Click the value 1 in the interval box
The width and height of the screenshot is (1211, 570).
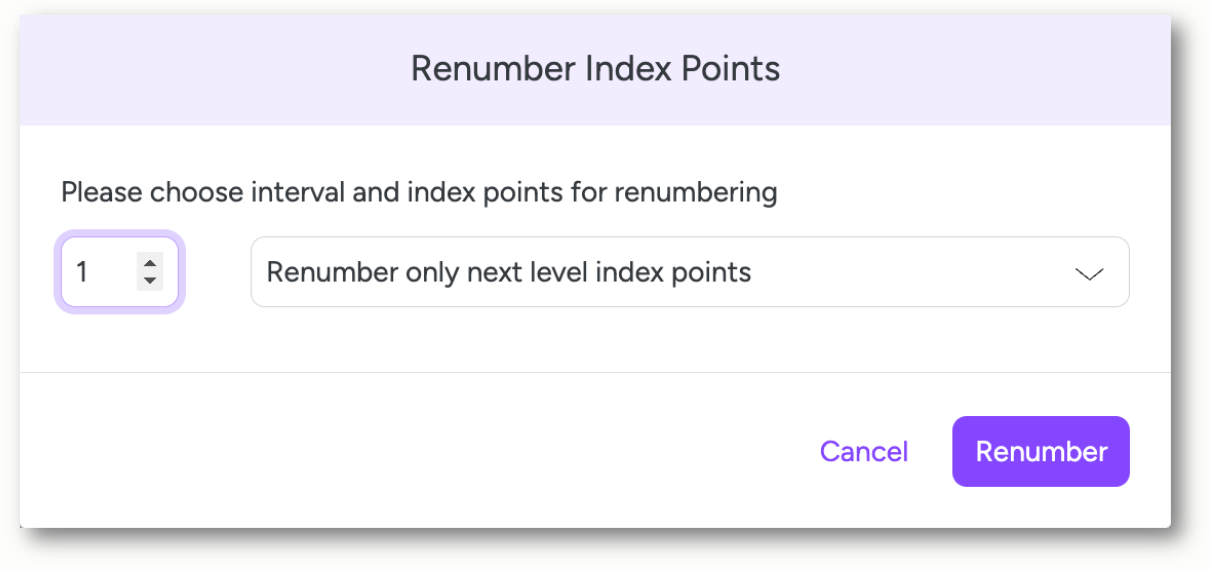(82, 272)
